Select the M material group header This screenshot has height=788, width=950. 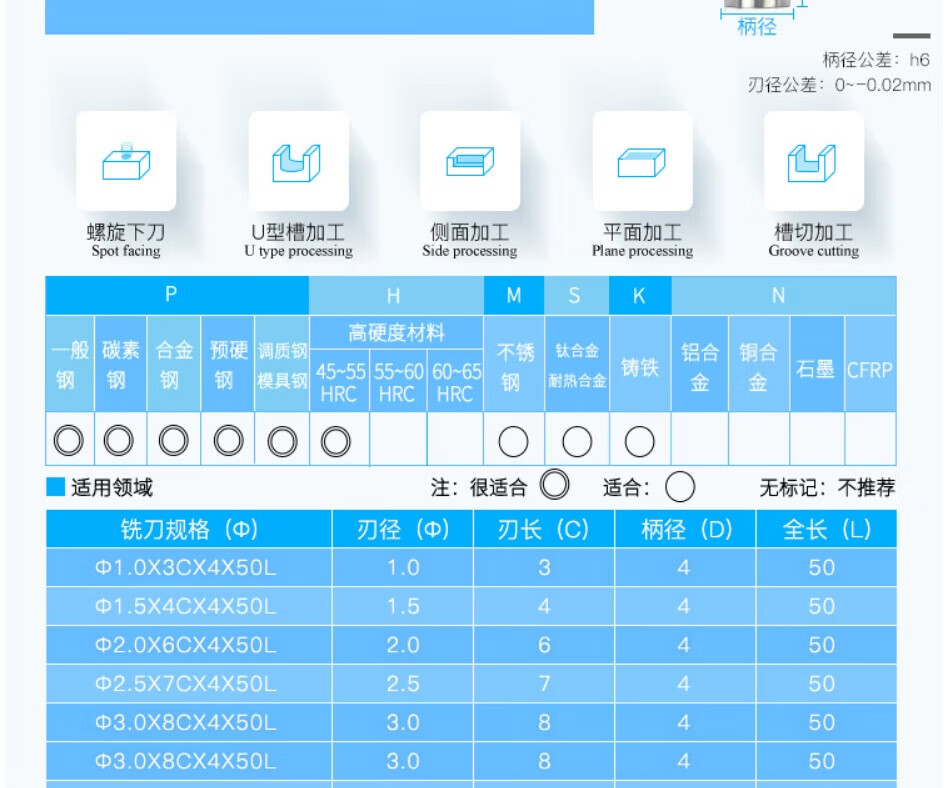(514, 296)
